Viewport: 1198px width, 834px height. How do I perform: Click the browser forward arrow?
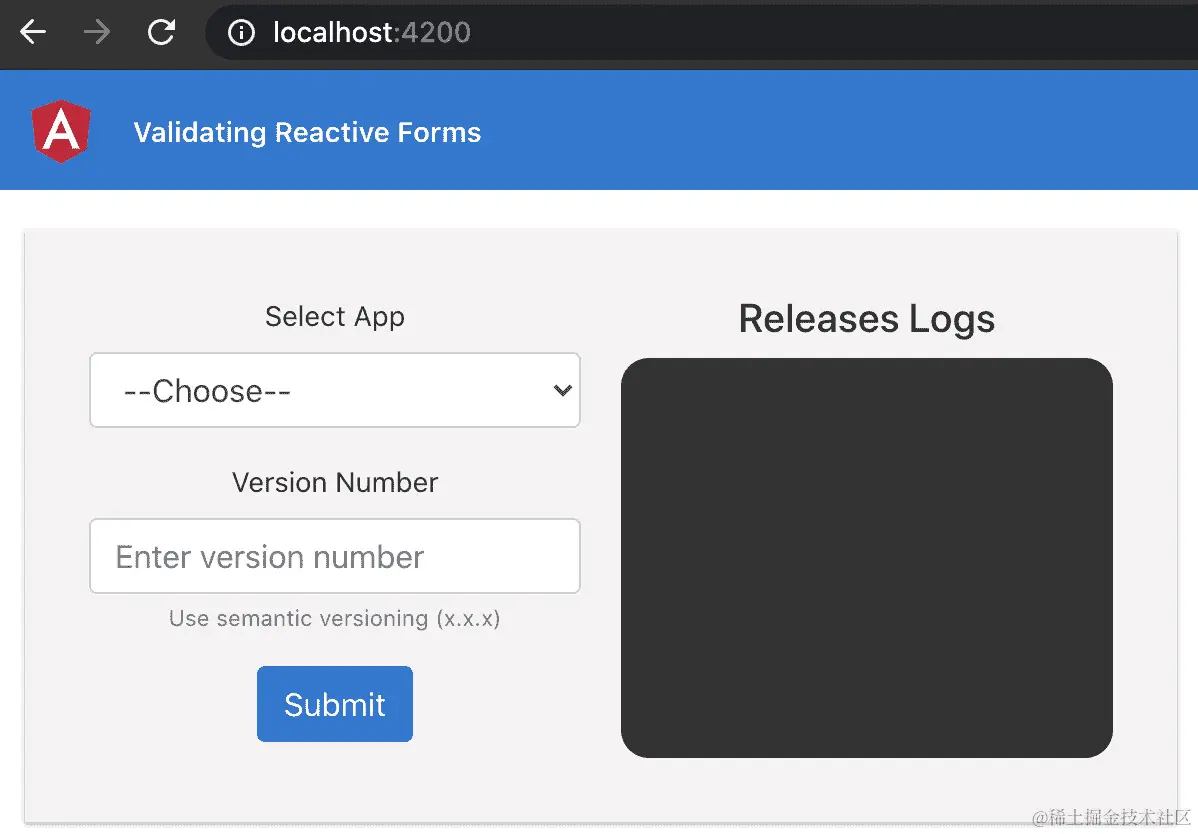click(x=97, y=32)
